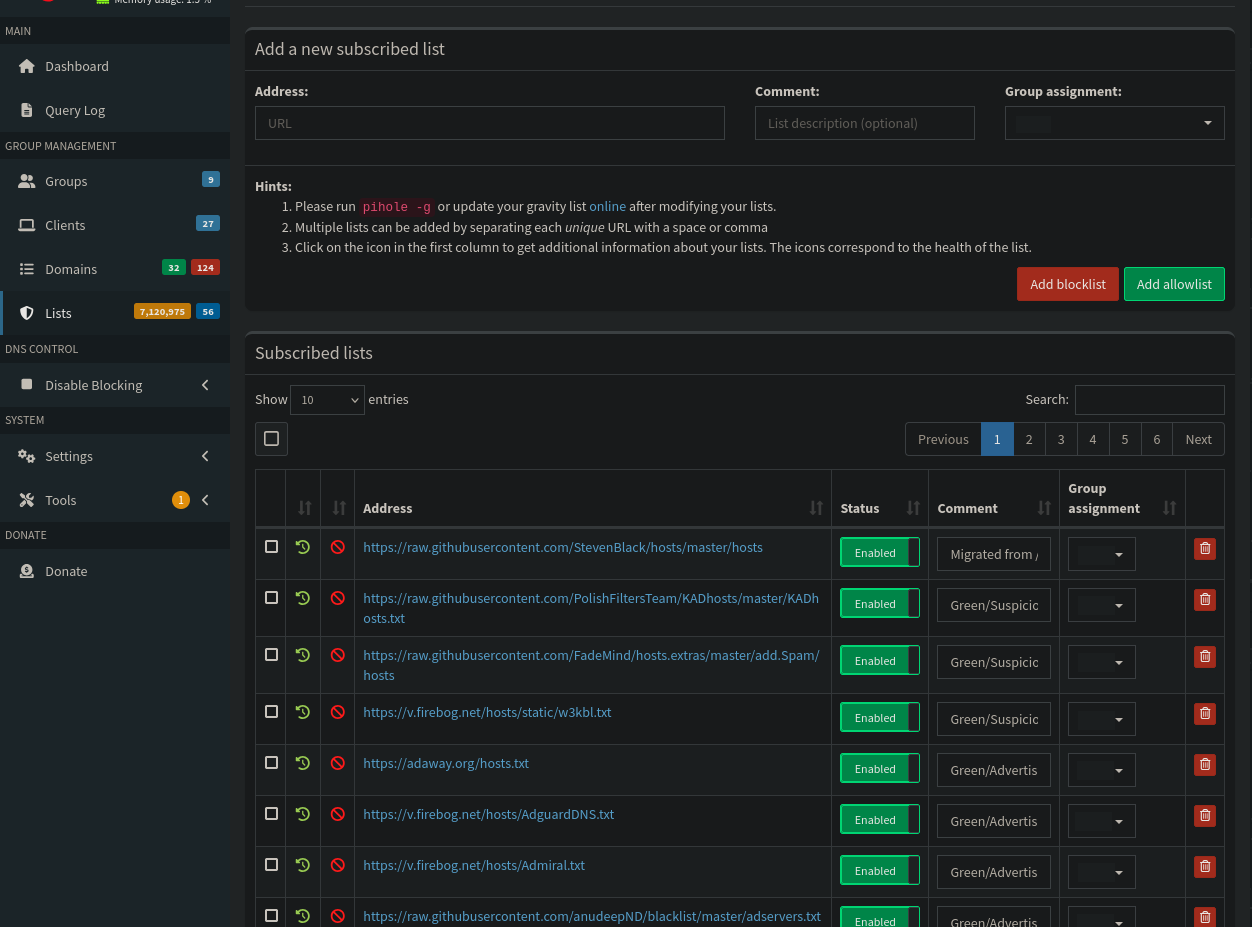This screenshot has height=927, width=1252.
Task: Open the Show entries count dropdown
Action: tap(327, 399)
